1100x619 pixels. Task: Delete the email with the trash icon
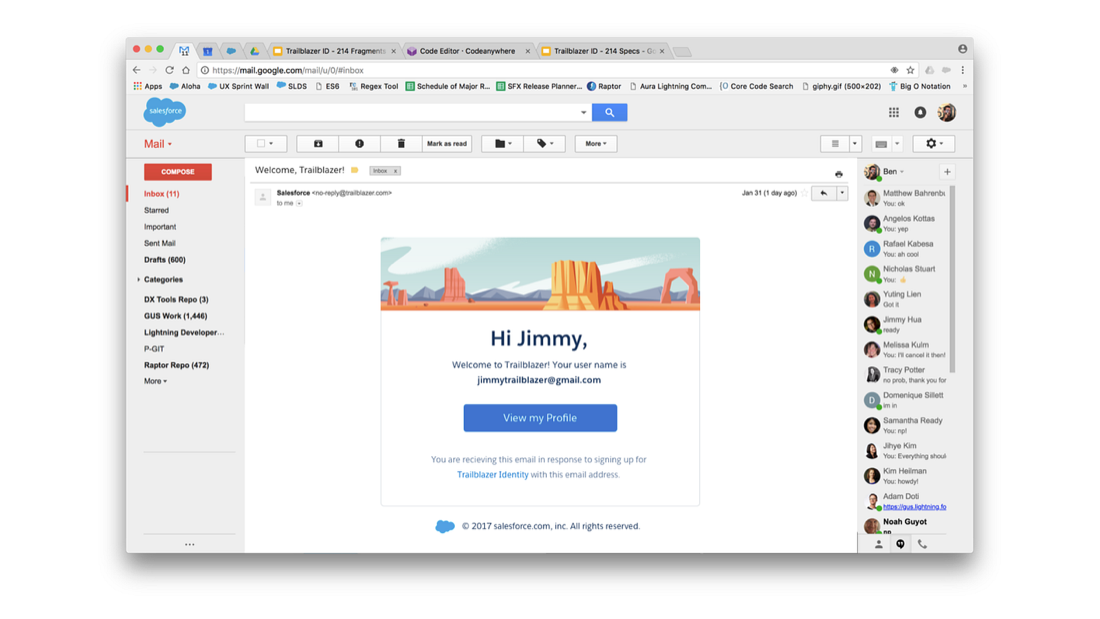pos(401,144)
